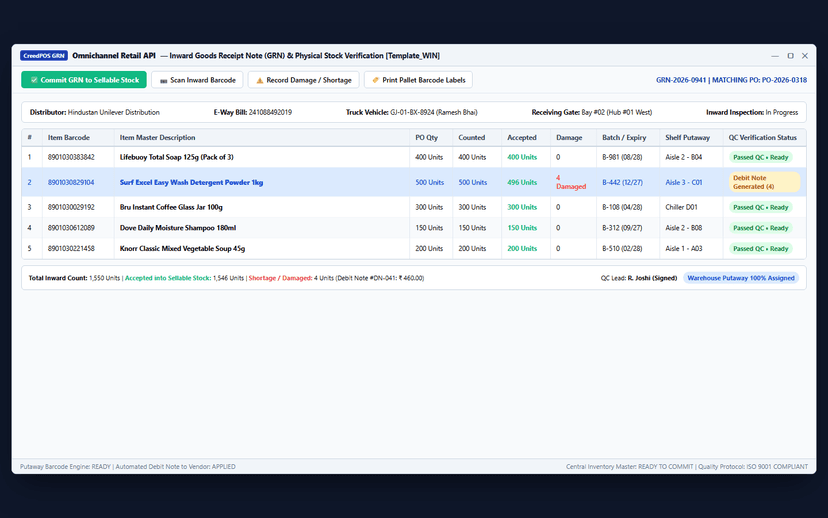Select Surf Excel Easy Wash Detergent Powder row

pos(414,182)
